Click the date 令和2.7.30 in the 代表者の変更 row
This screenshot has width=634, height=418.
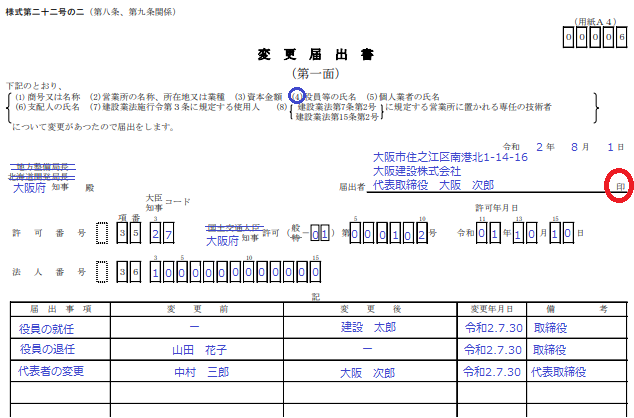click(492, 372)
